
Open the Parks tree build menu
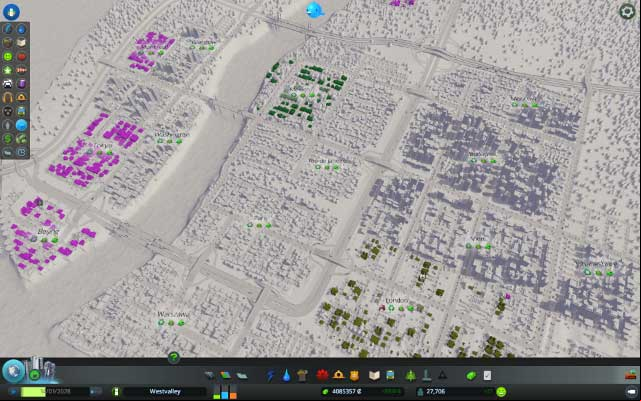(x=410, y=375)
